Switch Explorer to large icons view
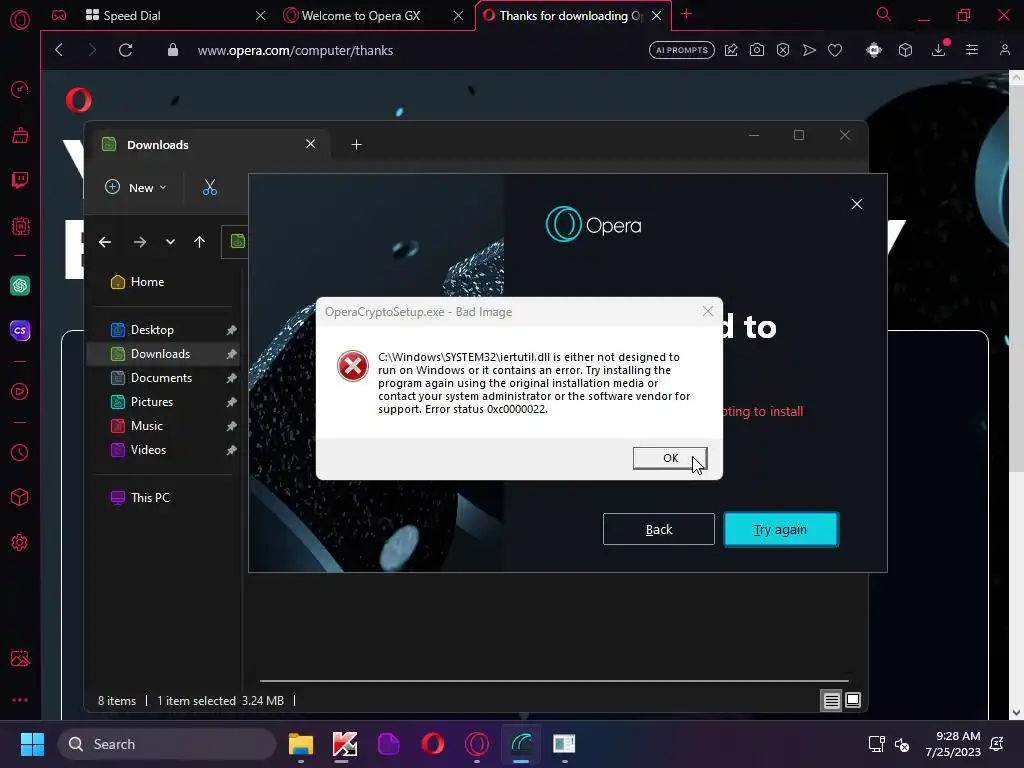The height and width of the screenshot is (768, 1024). 853,701
